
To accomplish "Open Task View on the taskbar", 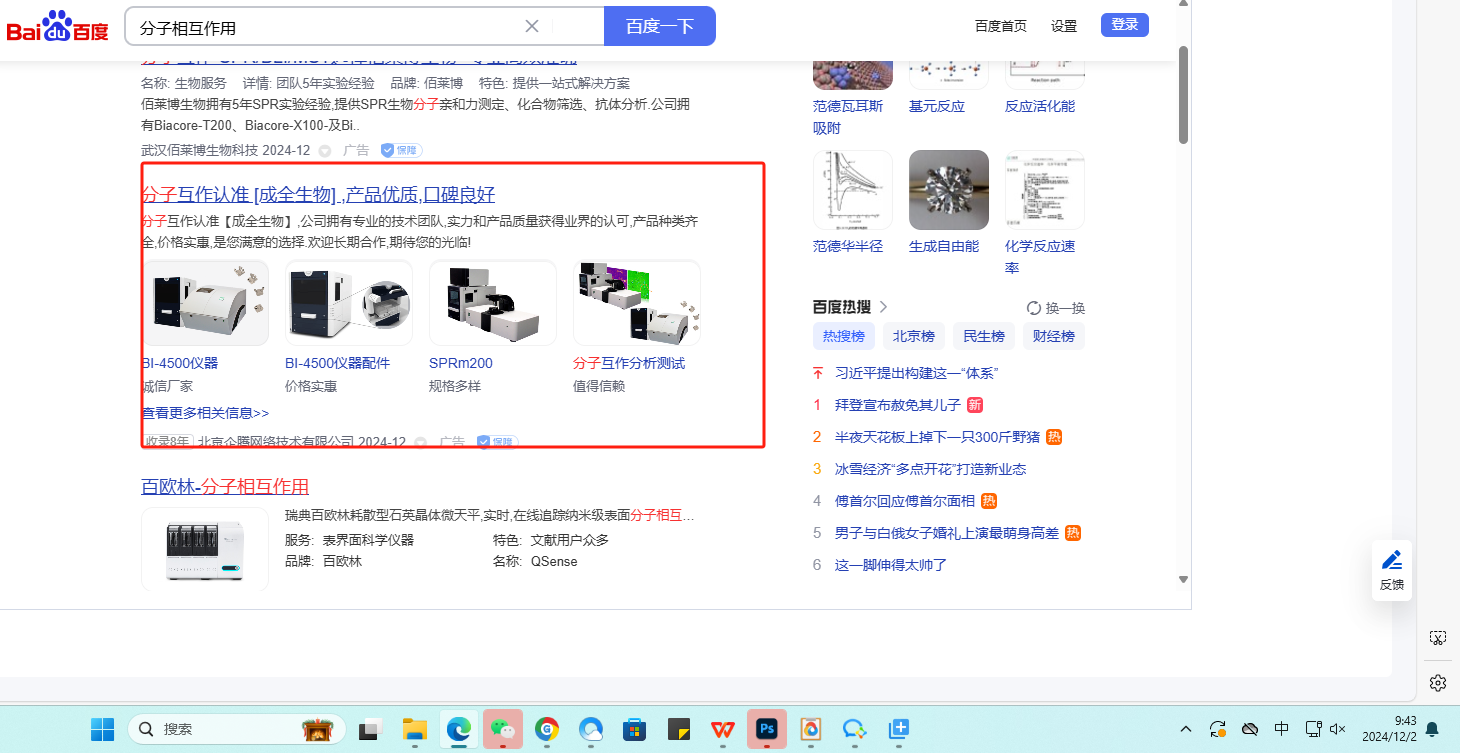I will 371,729.
